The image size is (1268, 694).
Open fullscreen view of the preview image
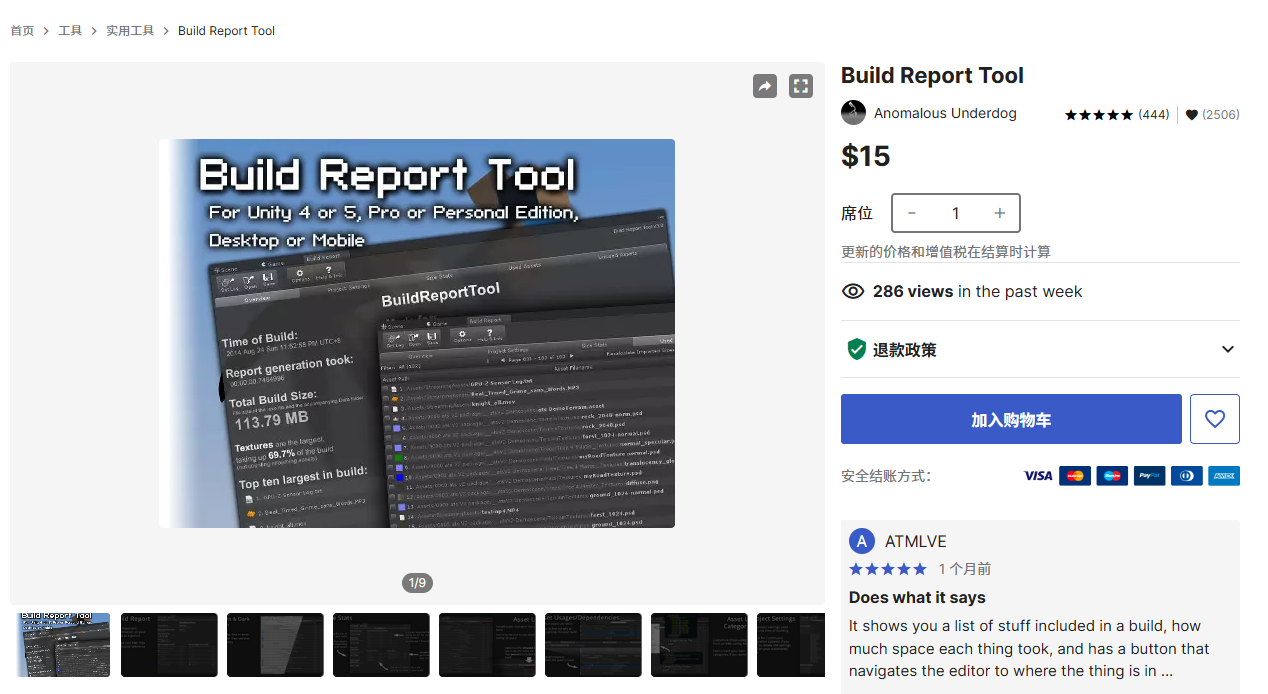801,86
